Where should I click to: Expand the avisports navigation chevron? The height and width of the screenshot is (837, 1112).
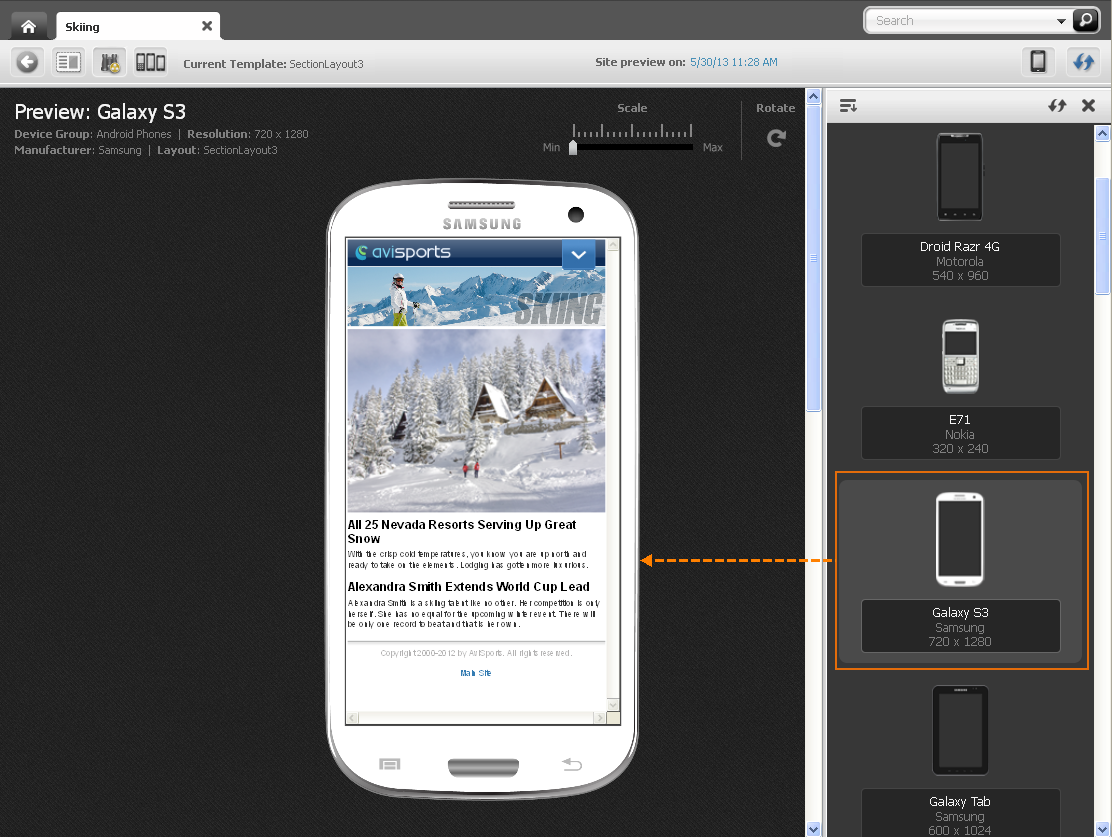click(x=579, y=254)
